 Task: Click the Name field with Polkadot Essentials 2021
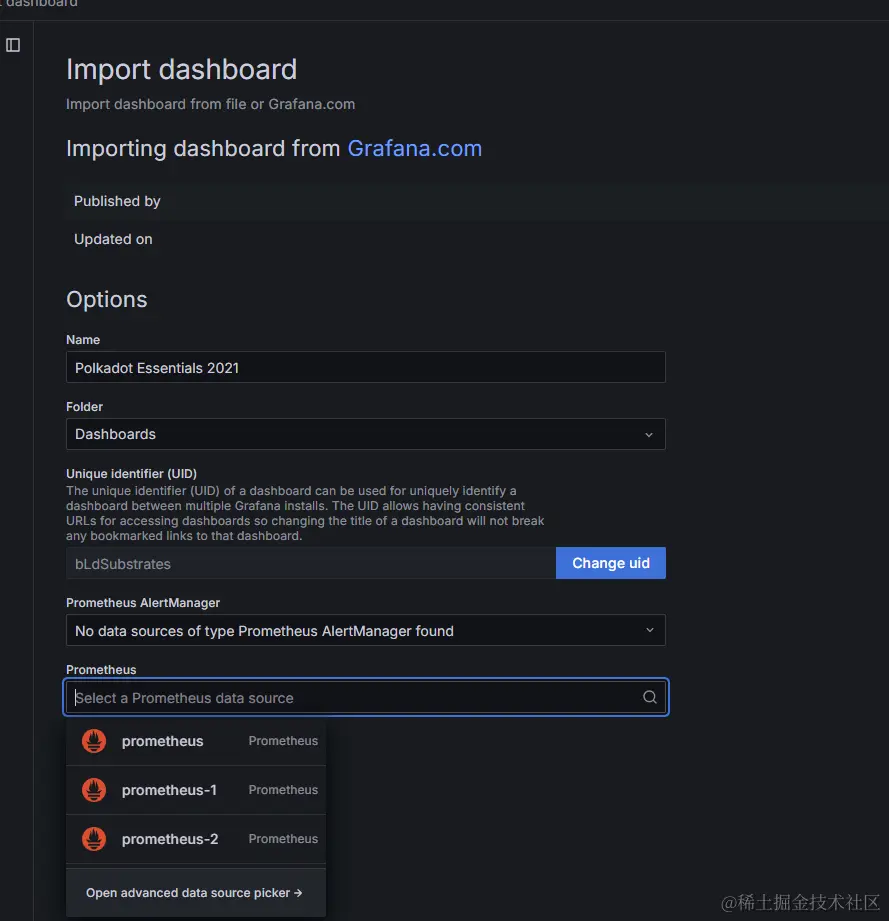[366, 368]
